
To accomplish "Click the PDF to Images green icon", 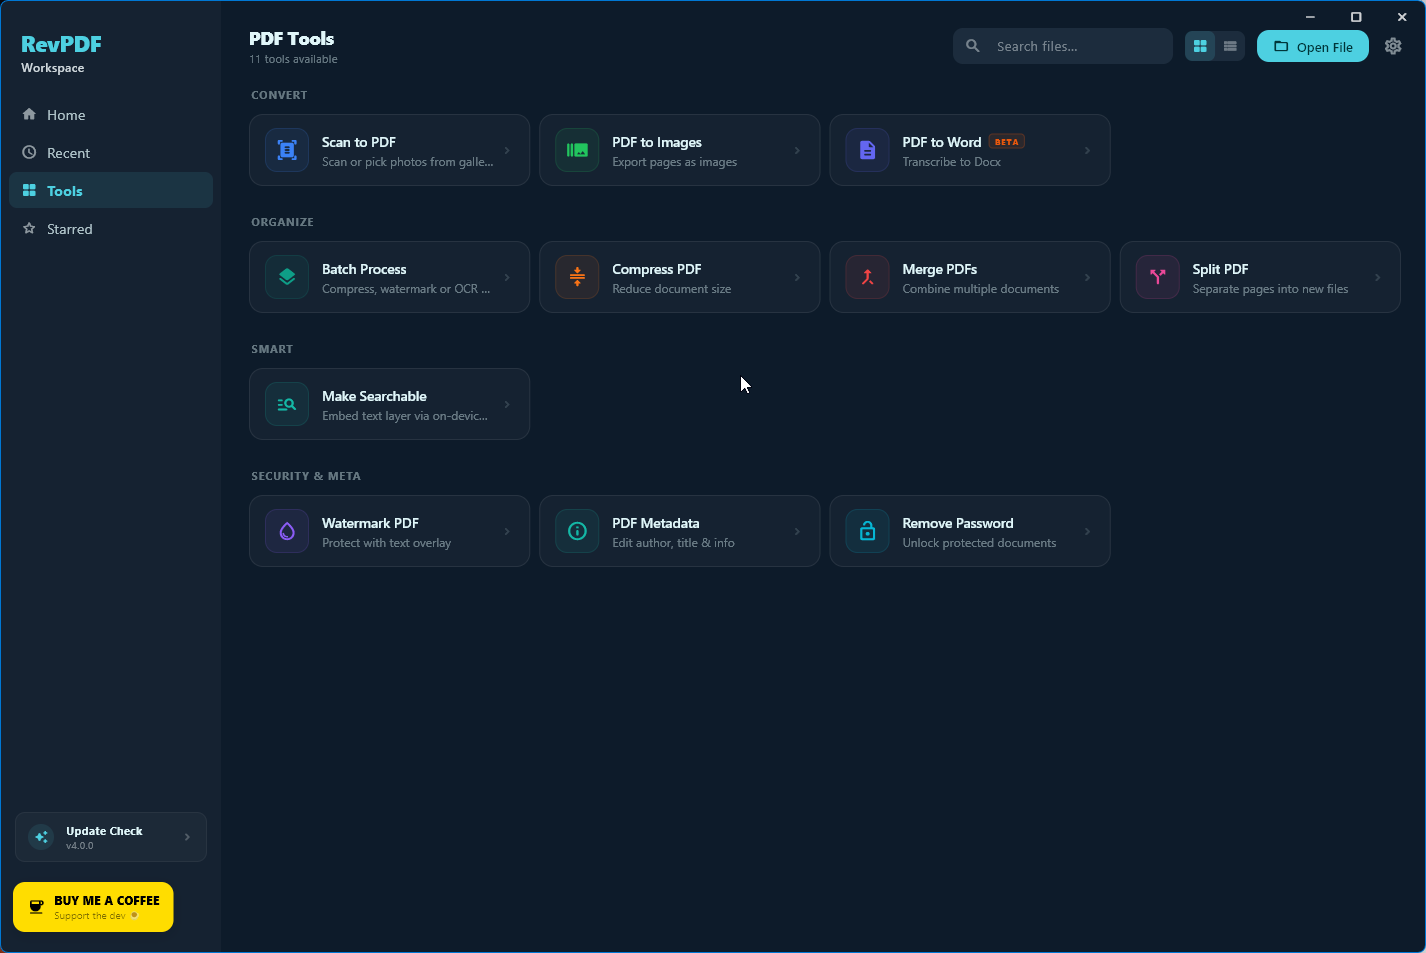I will point(577,150).
